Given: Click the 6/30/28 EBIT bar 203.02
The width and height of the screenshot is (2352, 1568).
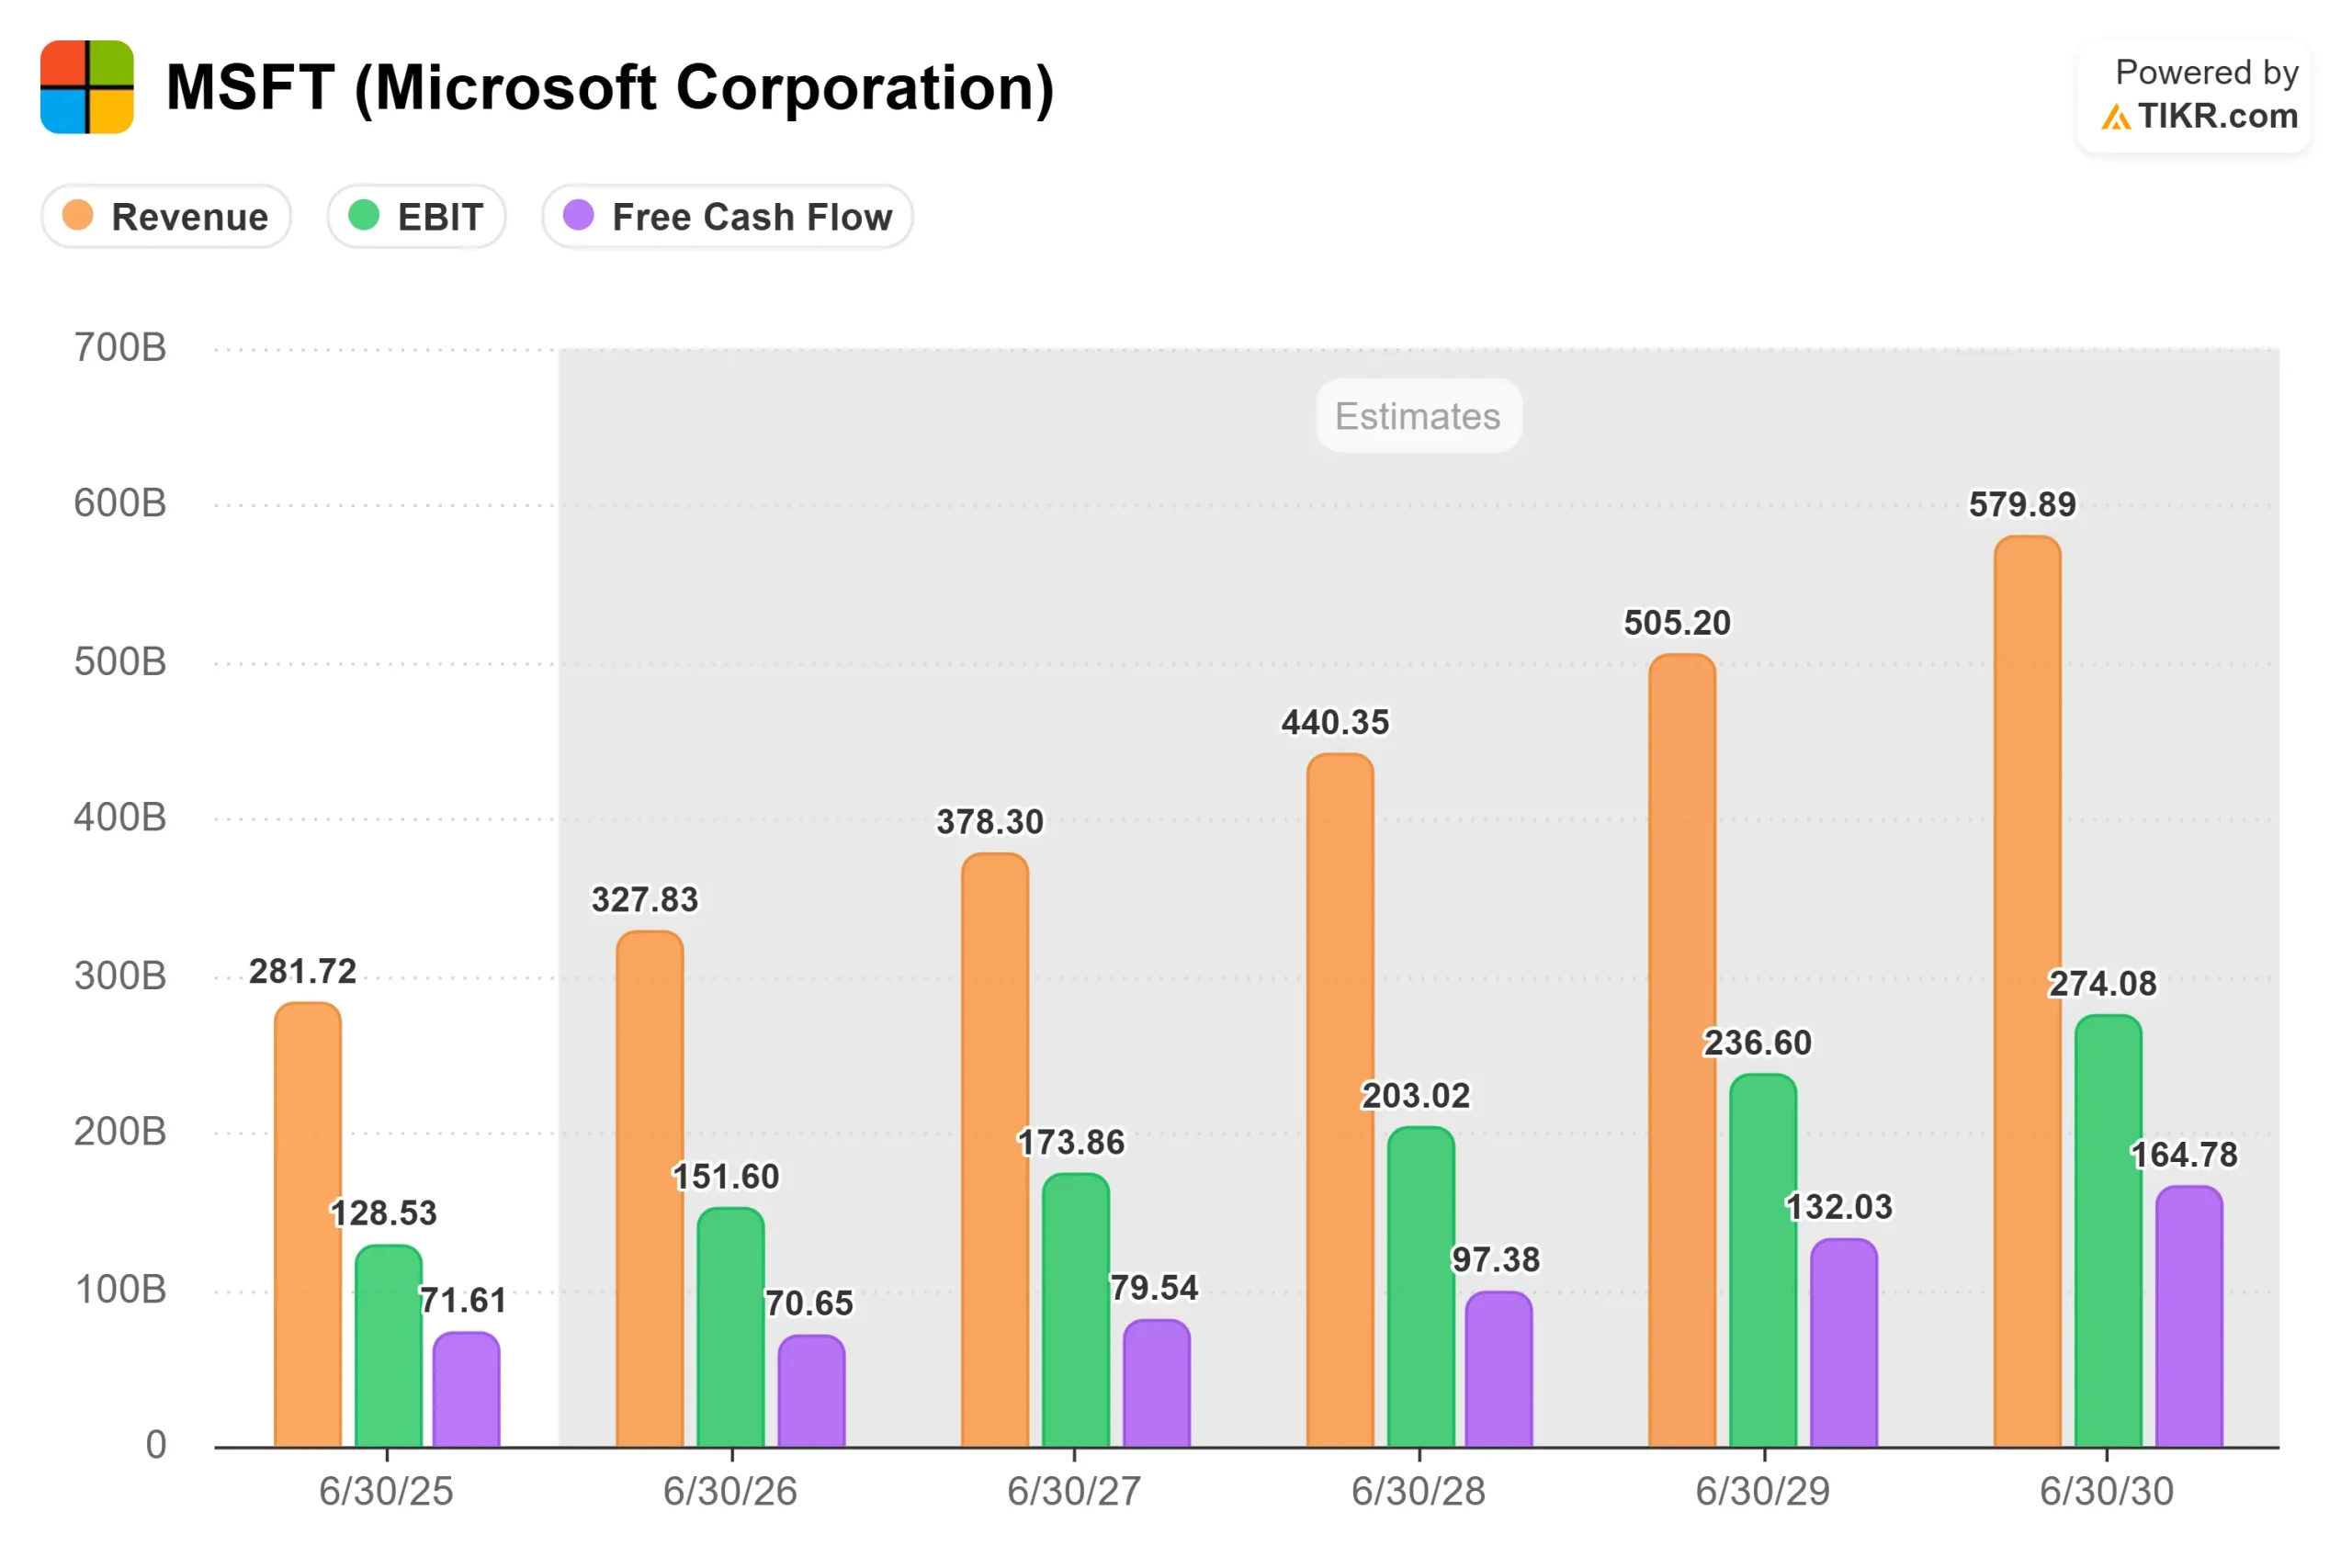Looking at the screenshot, I should point(1421,1287).
